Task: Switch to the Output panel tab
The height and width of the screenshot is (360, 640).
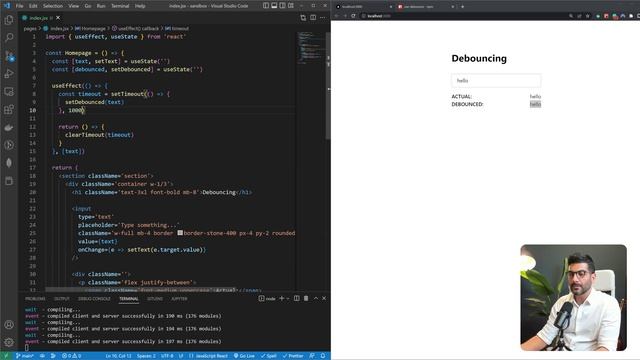Action: click(x=62, y=299)
